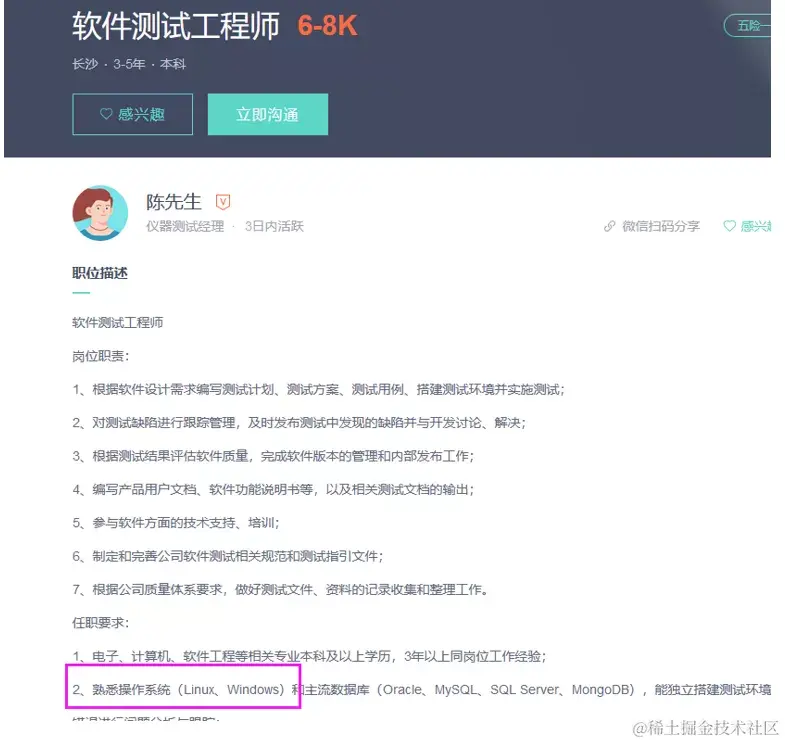Click duty line 1 about 编写测试计划
This screenshot has width=785, height=743.
[x=318, y=390]
